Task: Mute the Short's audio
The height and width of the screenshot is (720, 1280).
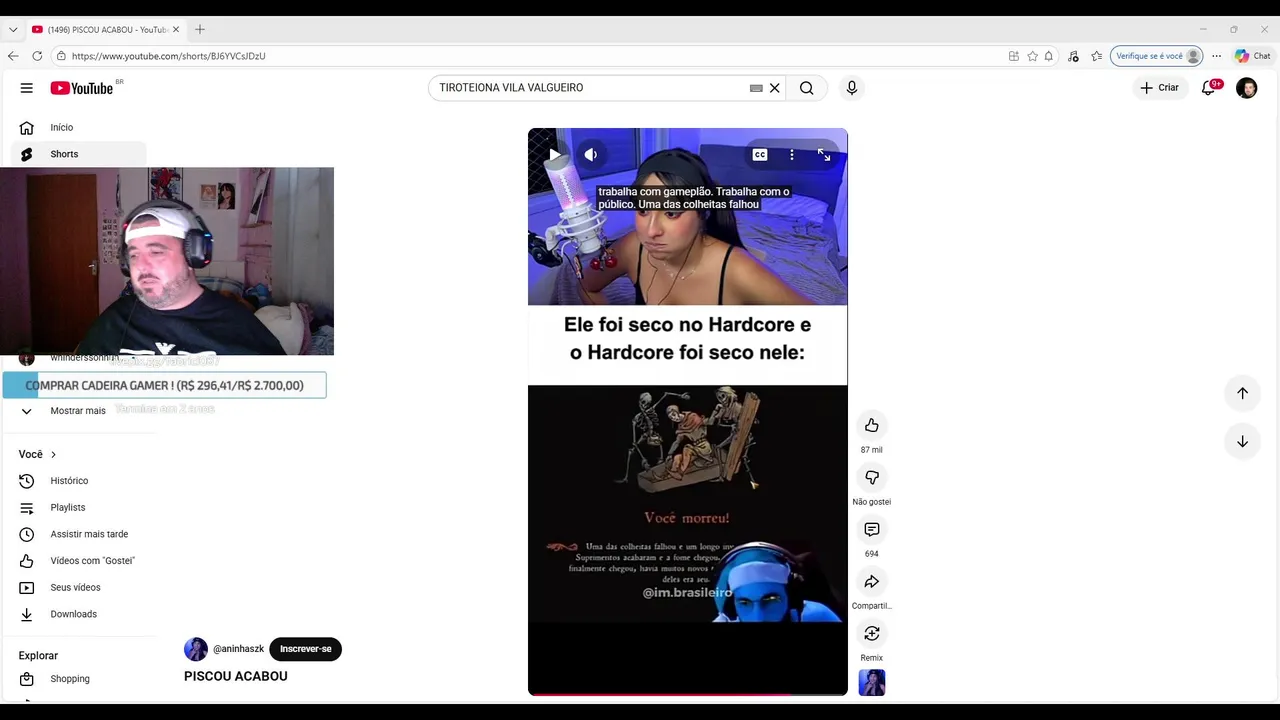Action: click(x=591, y=155)
